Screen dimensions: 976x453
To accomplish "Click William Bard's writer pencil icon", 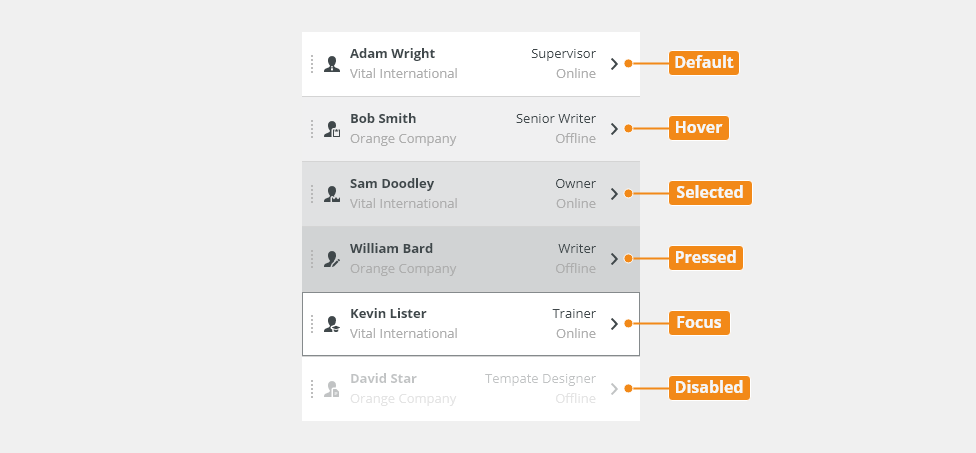I will coord(332,259).
